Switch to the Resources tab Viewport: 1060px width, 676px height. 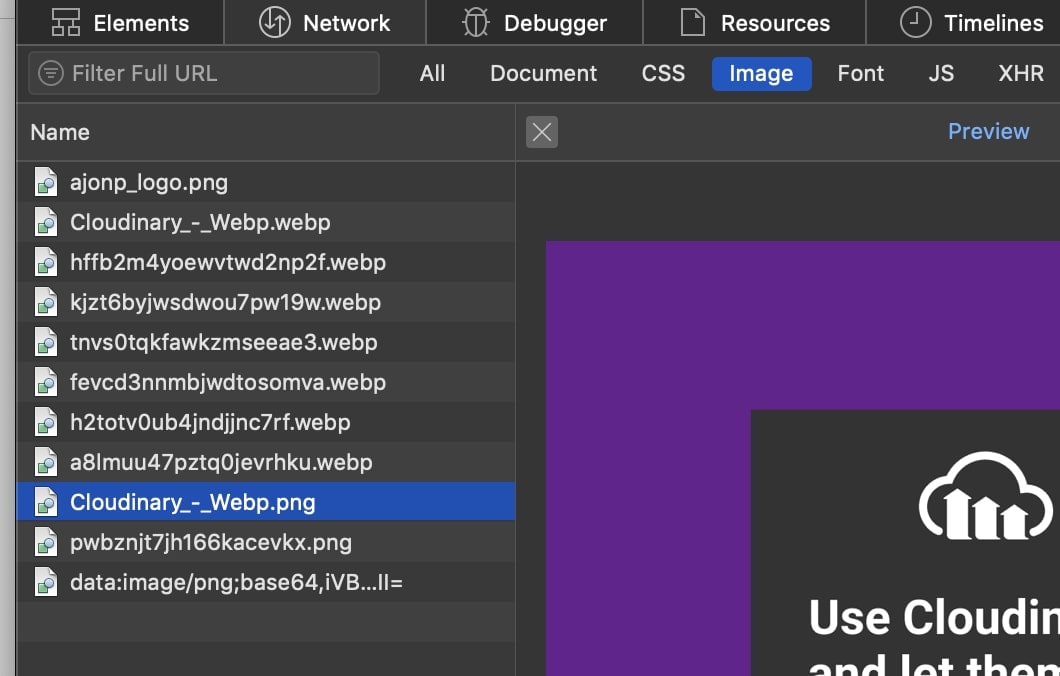pos(754,22)
